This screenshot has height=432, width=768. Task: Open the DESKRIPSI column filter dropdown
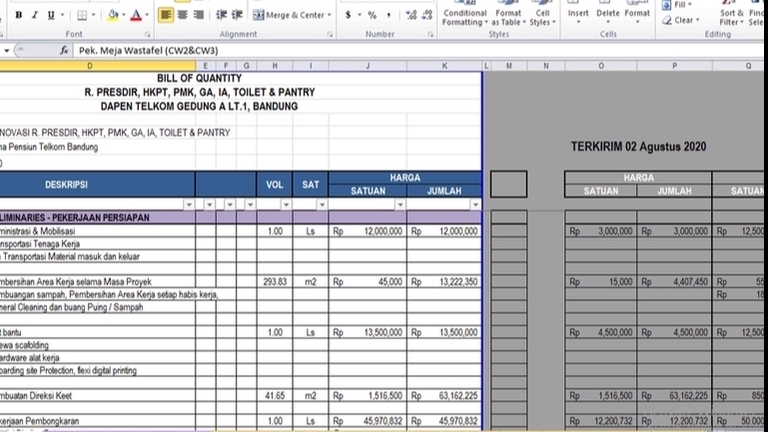[188, 204]
